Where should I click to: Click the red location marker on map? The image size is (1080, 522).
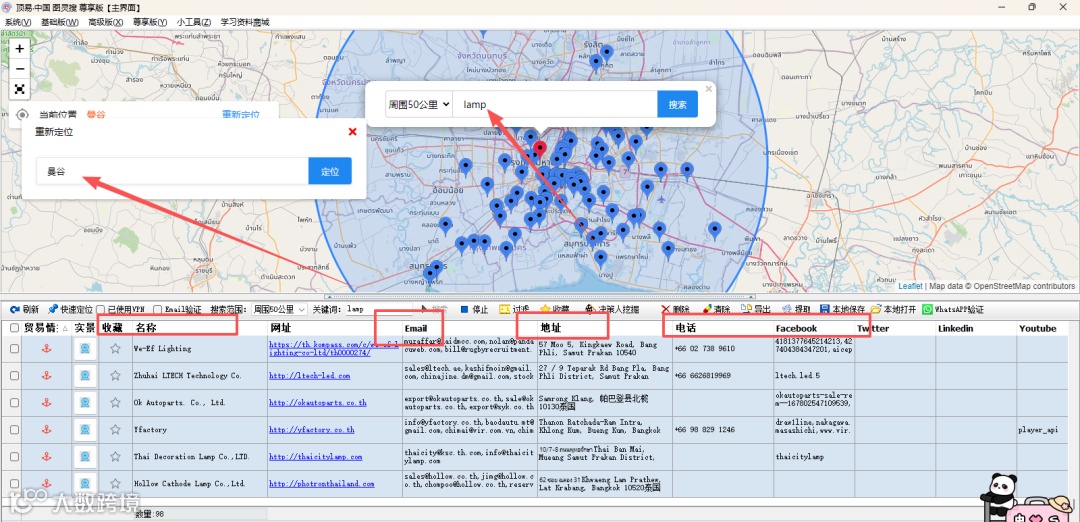(540, 149)
